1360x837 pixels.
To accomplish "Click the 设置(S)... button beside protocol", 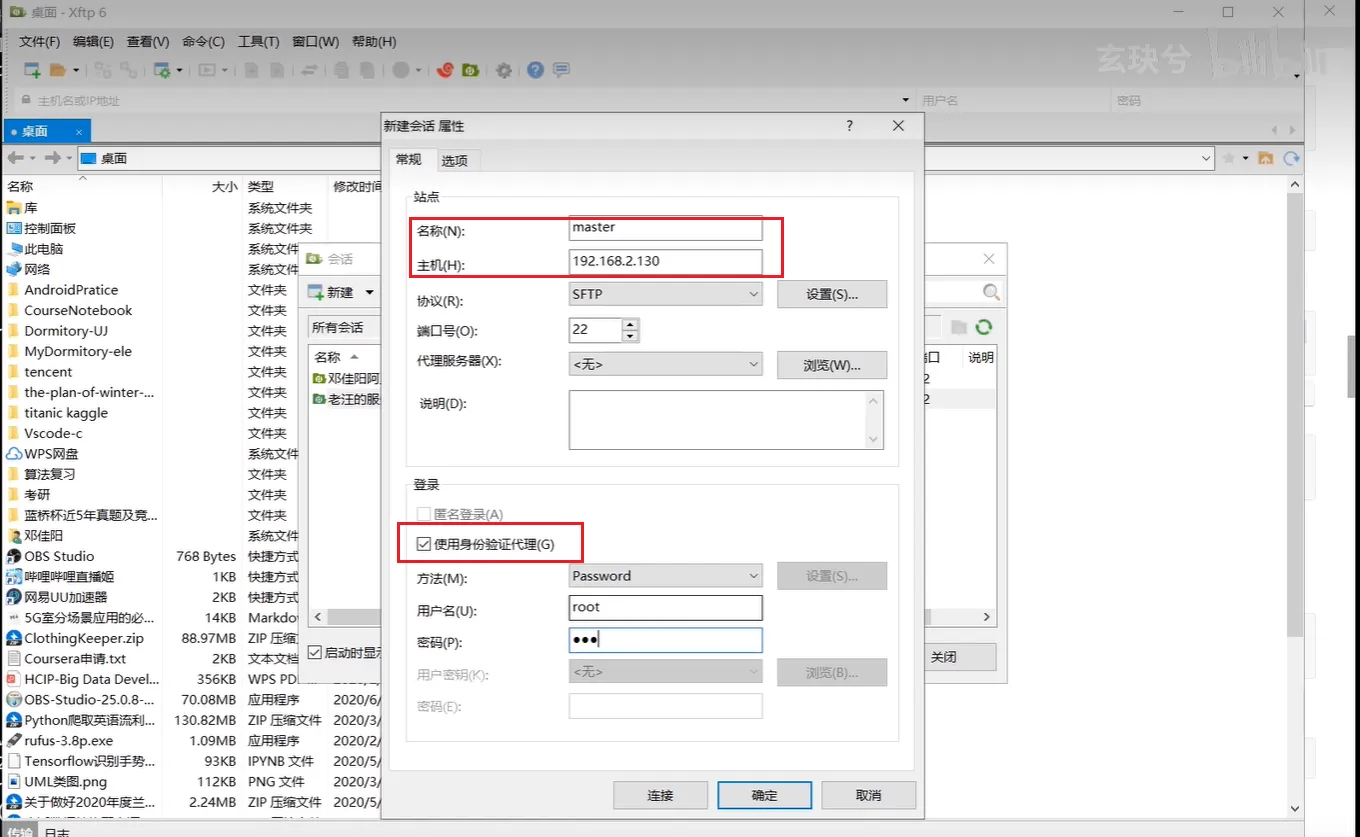I will [832, 294].
